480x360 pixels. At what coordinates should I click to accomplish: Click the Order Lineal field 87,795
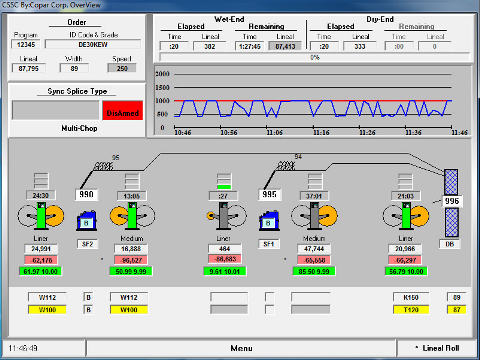coord(29,69)
